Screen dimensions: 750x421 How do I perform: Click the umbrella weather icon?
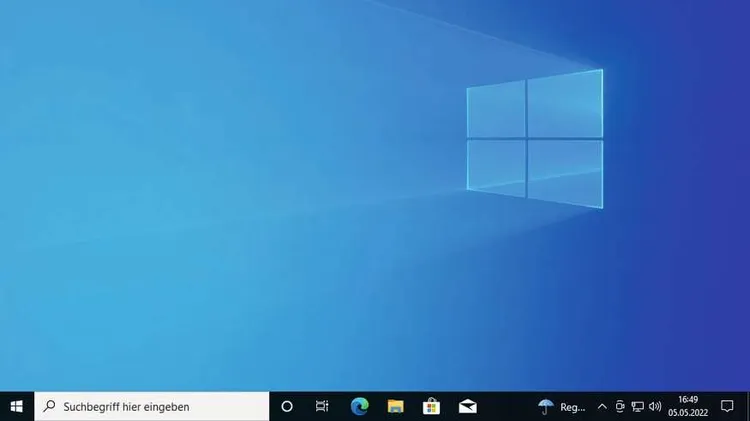coord(546,406)
